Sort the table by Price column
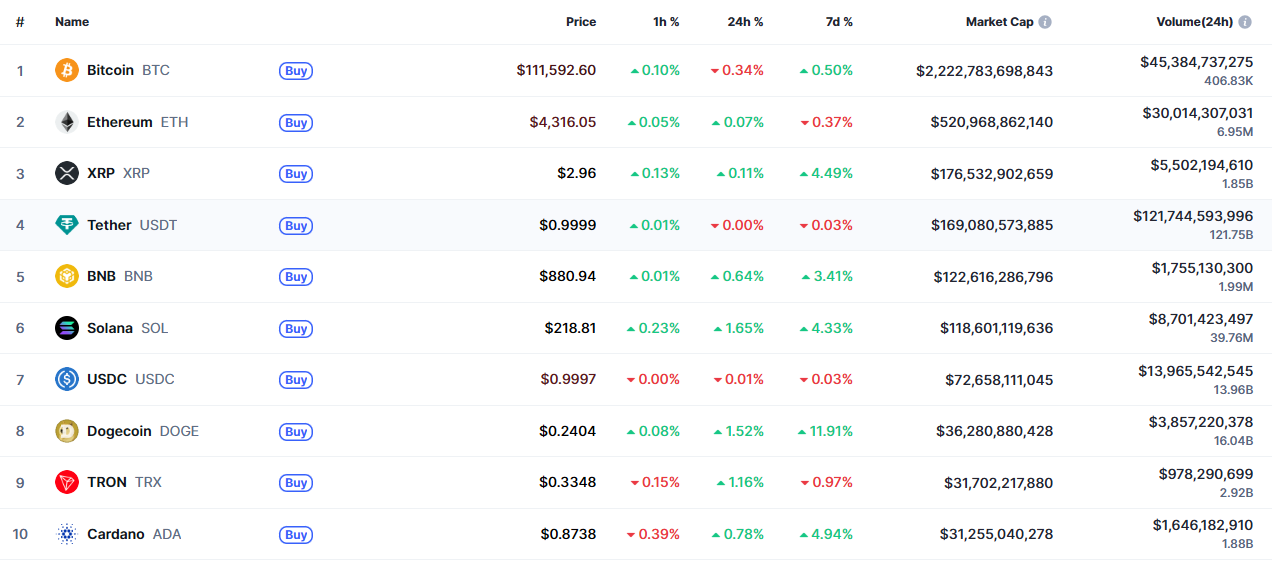 [x=580, y=22]
